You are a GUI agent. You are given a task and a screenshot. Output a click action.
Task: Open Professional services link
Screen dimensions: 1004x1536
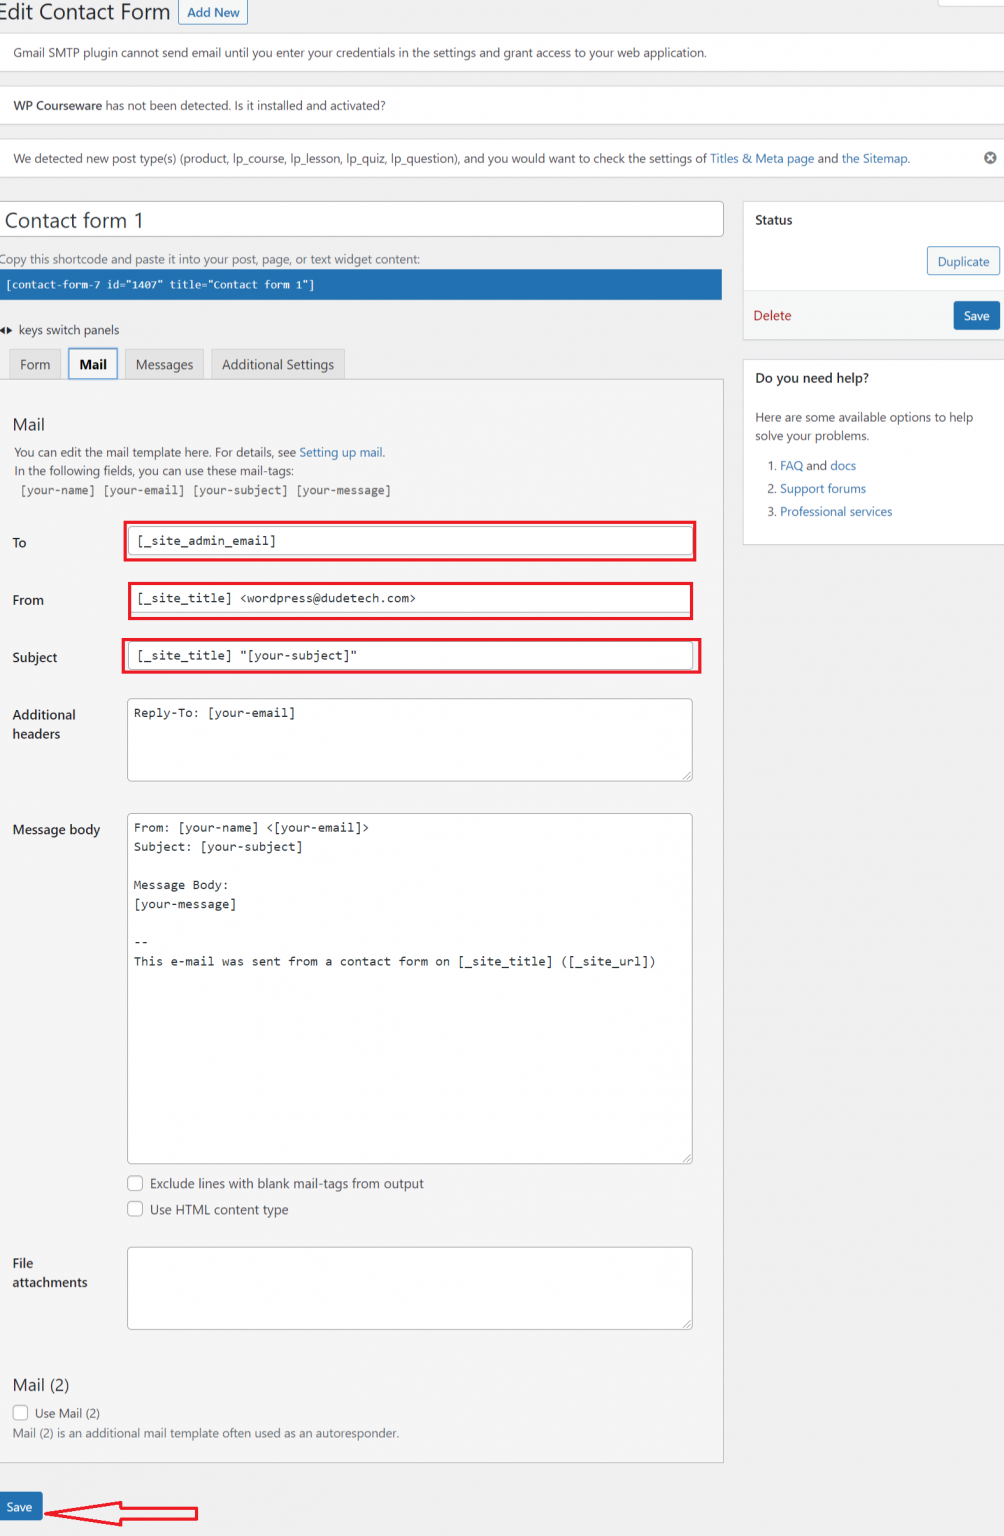[835, 512]
